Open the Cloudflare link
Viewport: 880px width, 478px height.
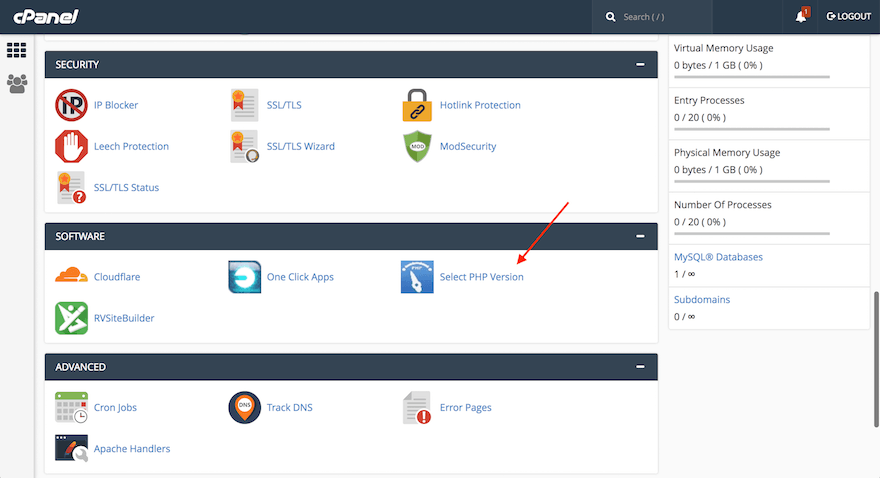coord(117,277)
